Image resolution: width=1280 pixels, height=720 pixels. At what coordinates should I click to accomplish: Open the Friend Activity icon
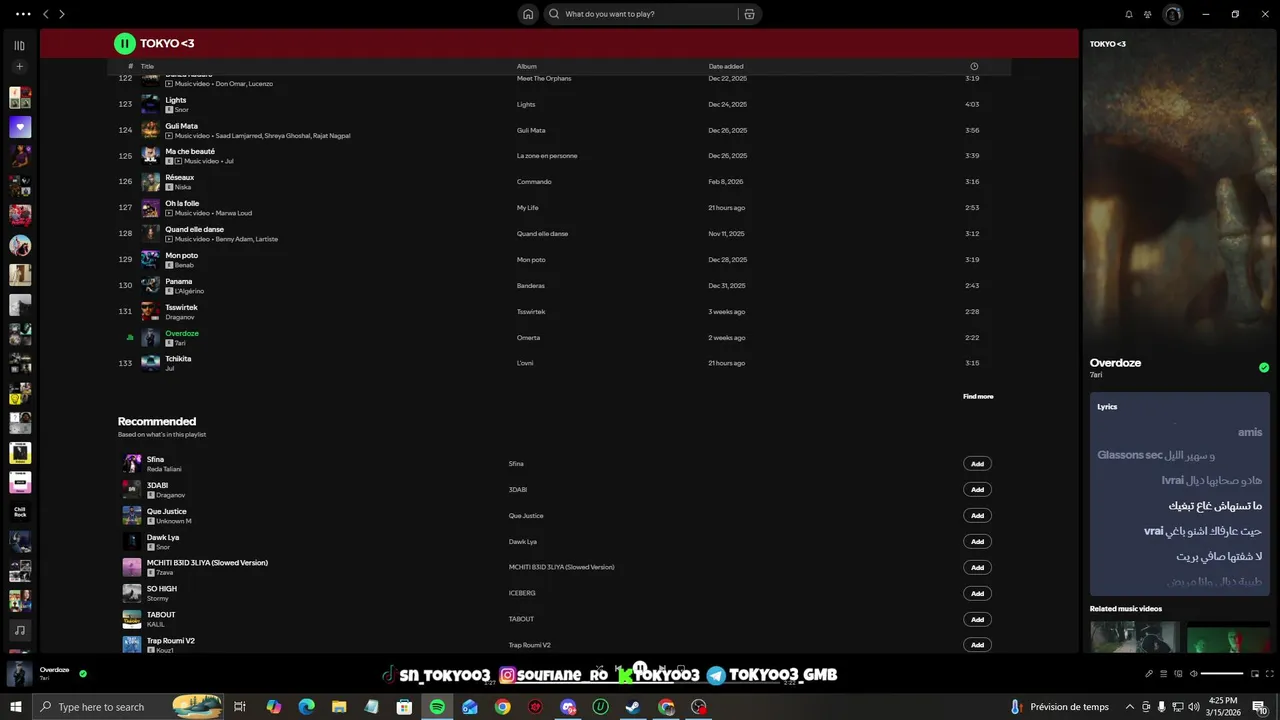coord(1148,14)
